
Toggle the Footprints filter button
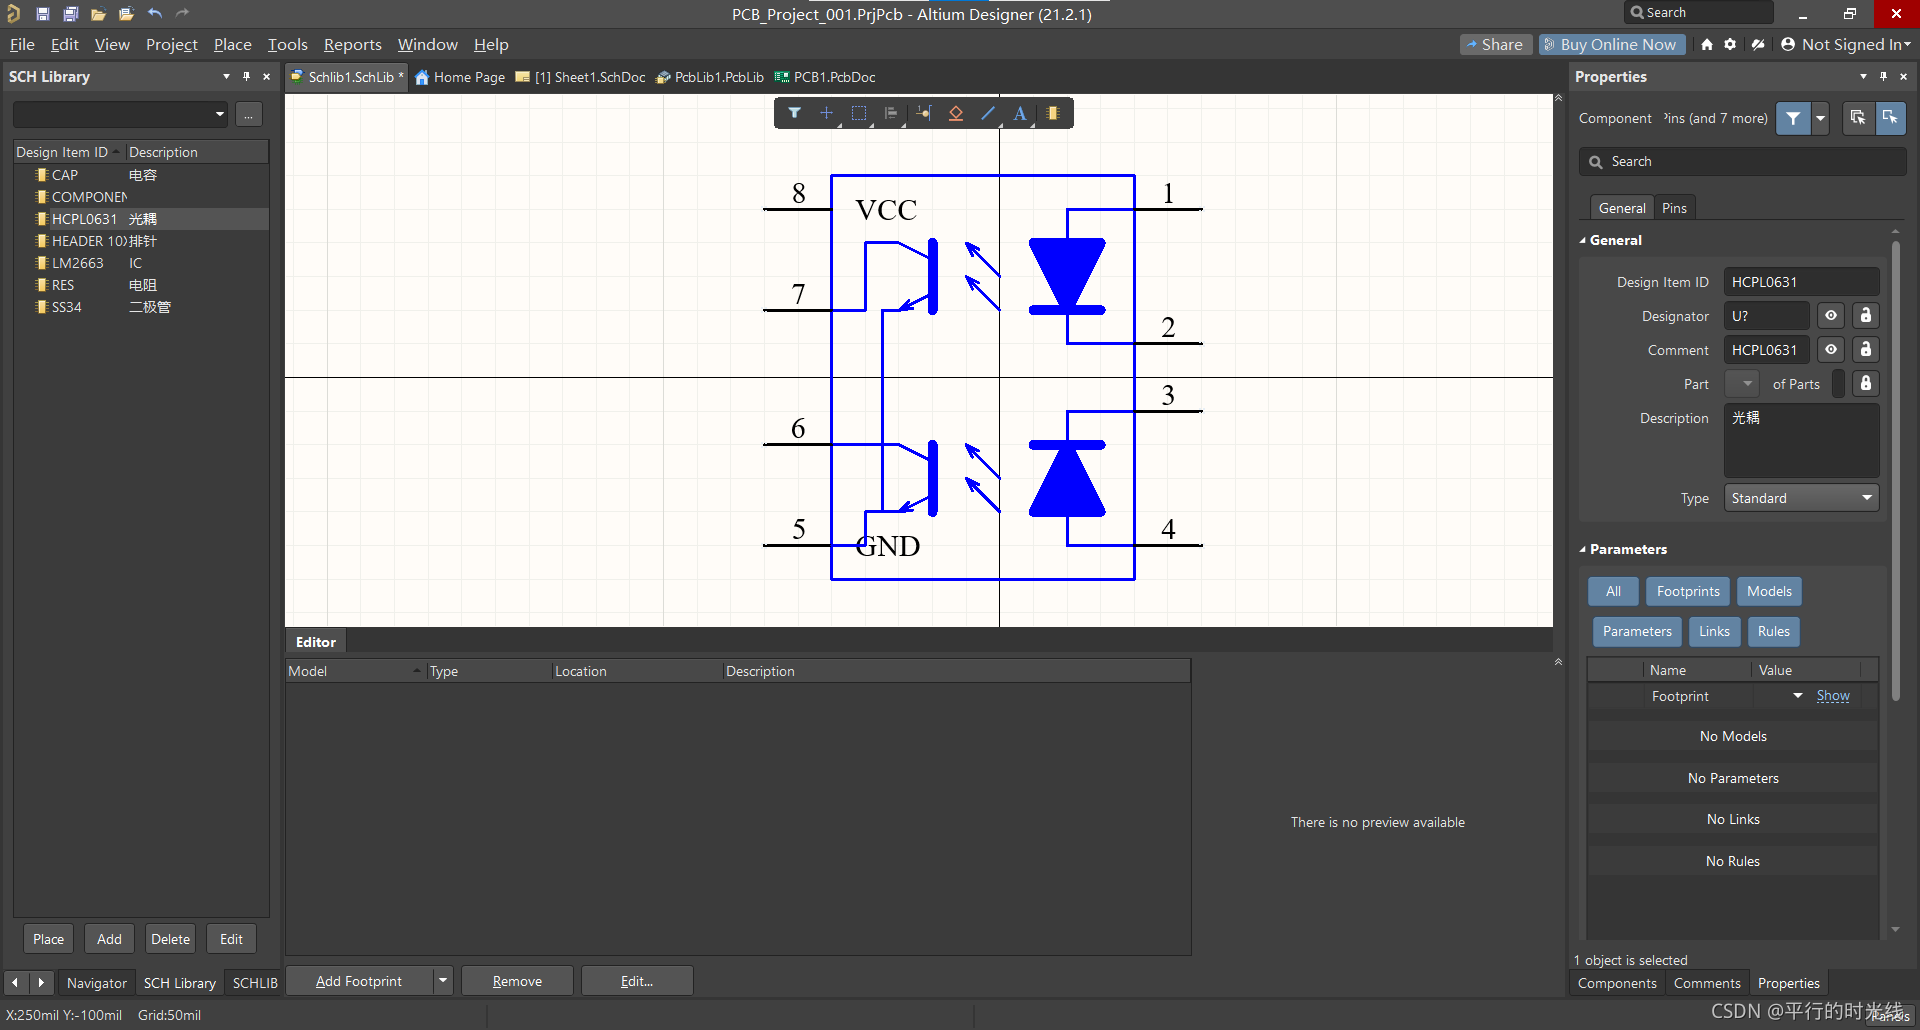click(1688, 591)
